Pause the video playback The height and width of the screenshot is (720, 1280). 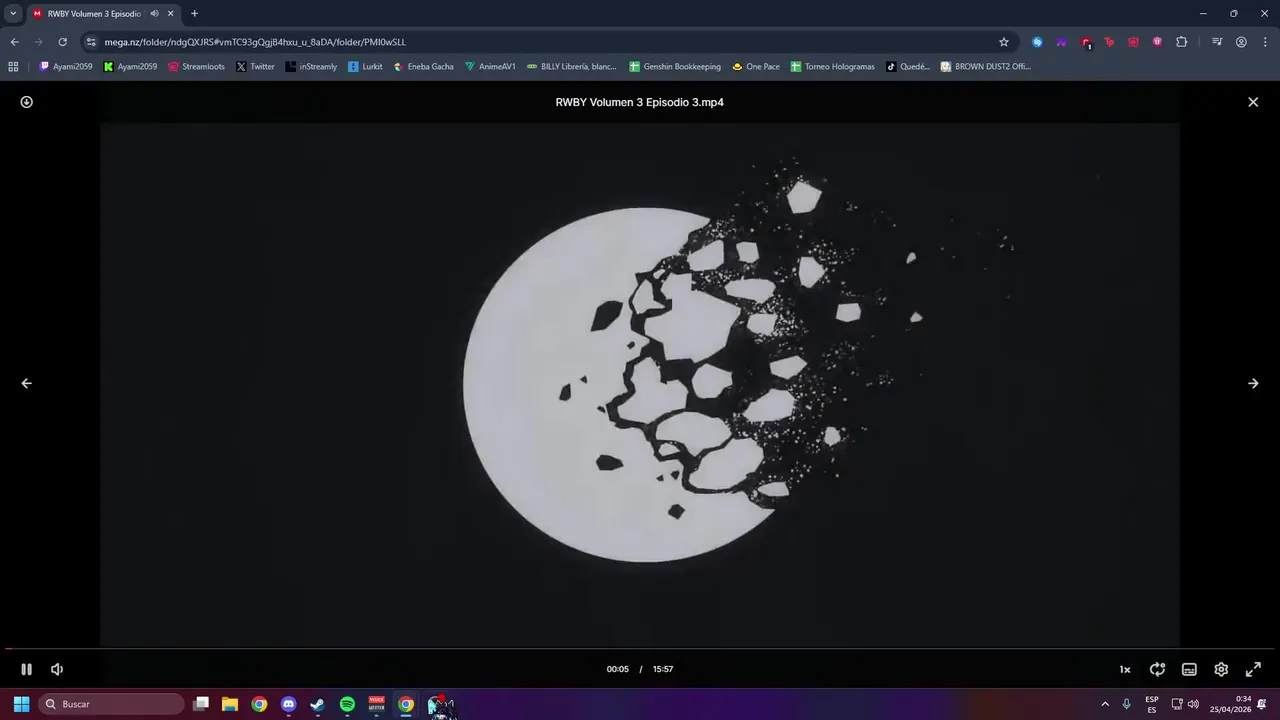[27, 669]
